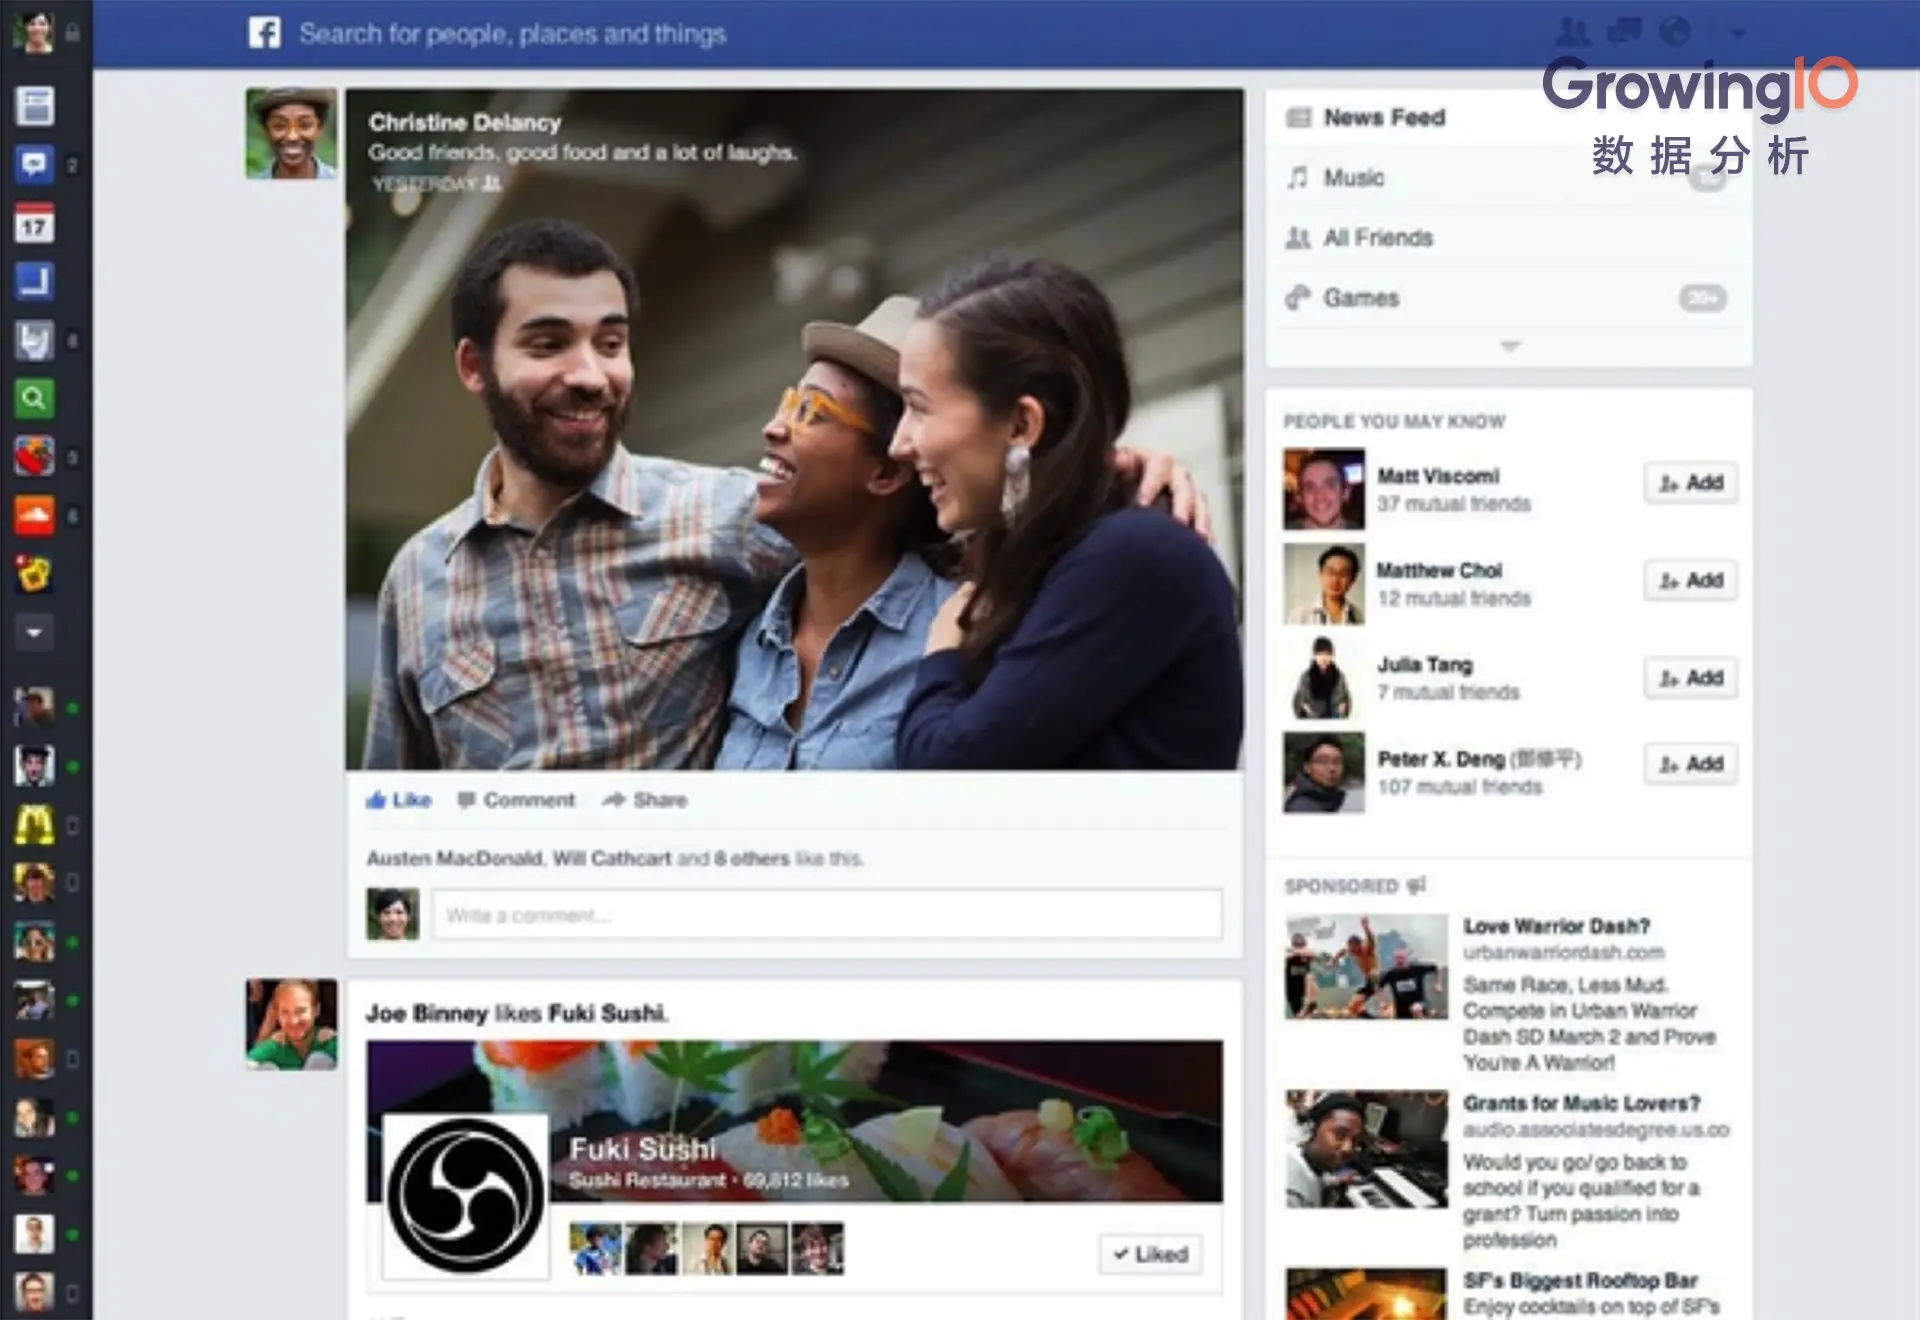The image size is (1920, 1320).
Task: Open the calendar events icon showing 17
Action: 34,224
